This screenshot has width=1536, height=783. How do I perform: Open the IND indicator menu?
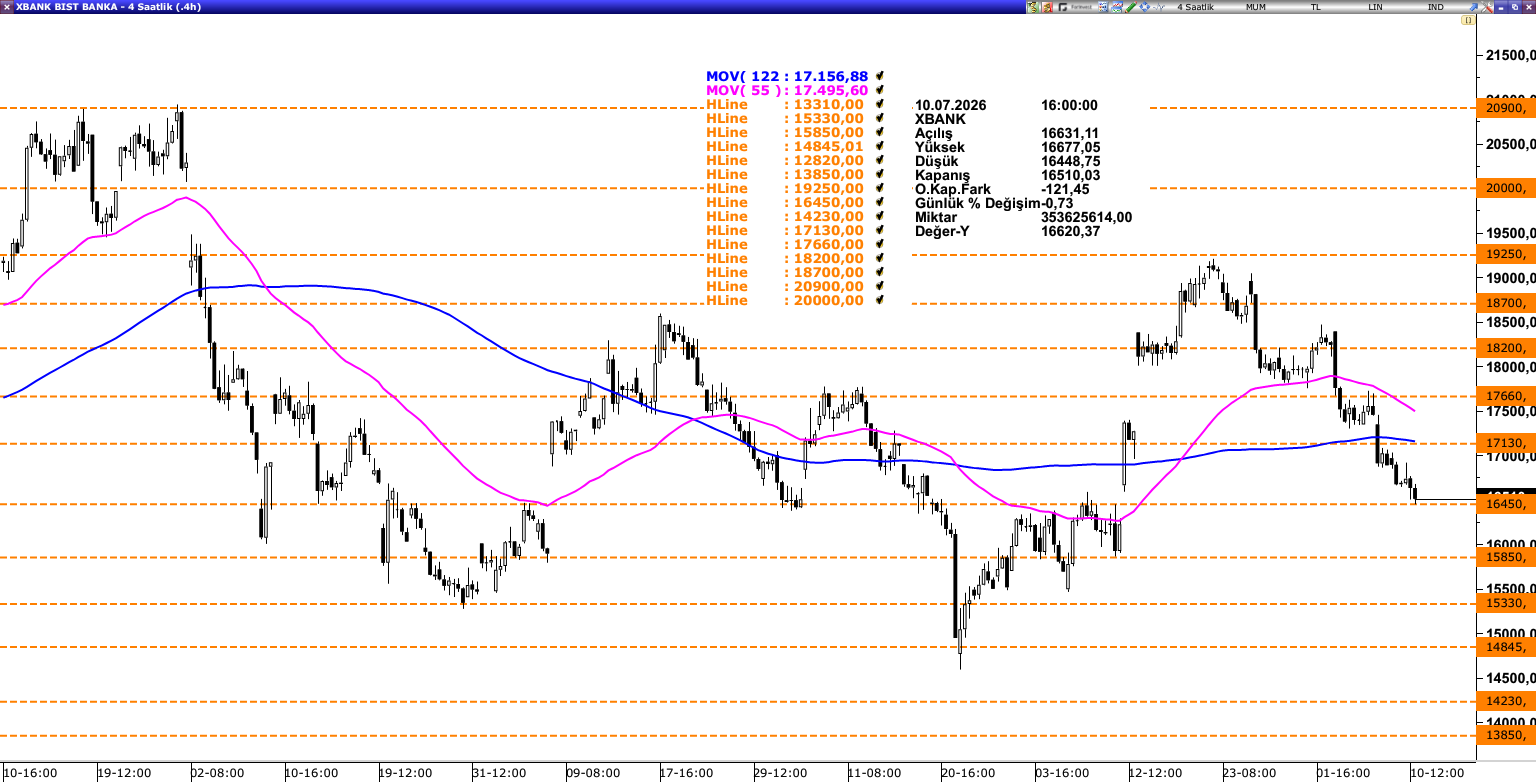pyautogui.click(x=1435, y=7)
